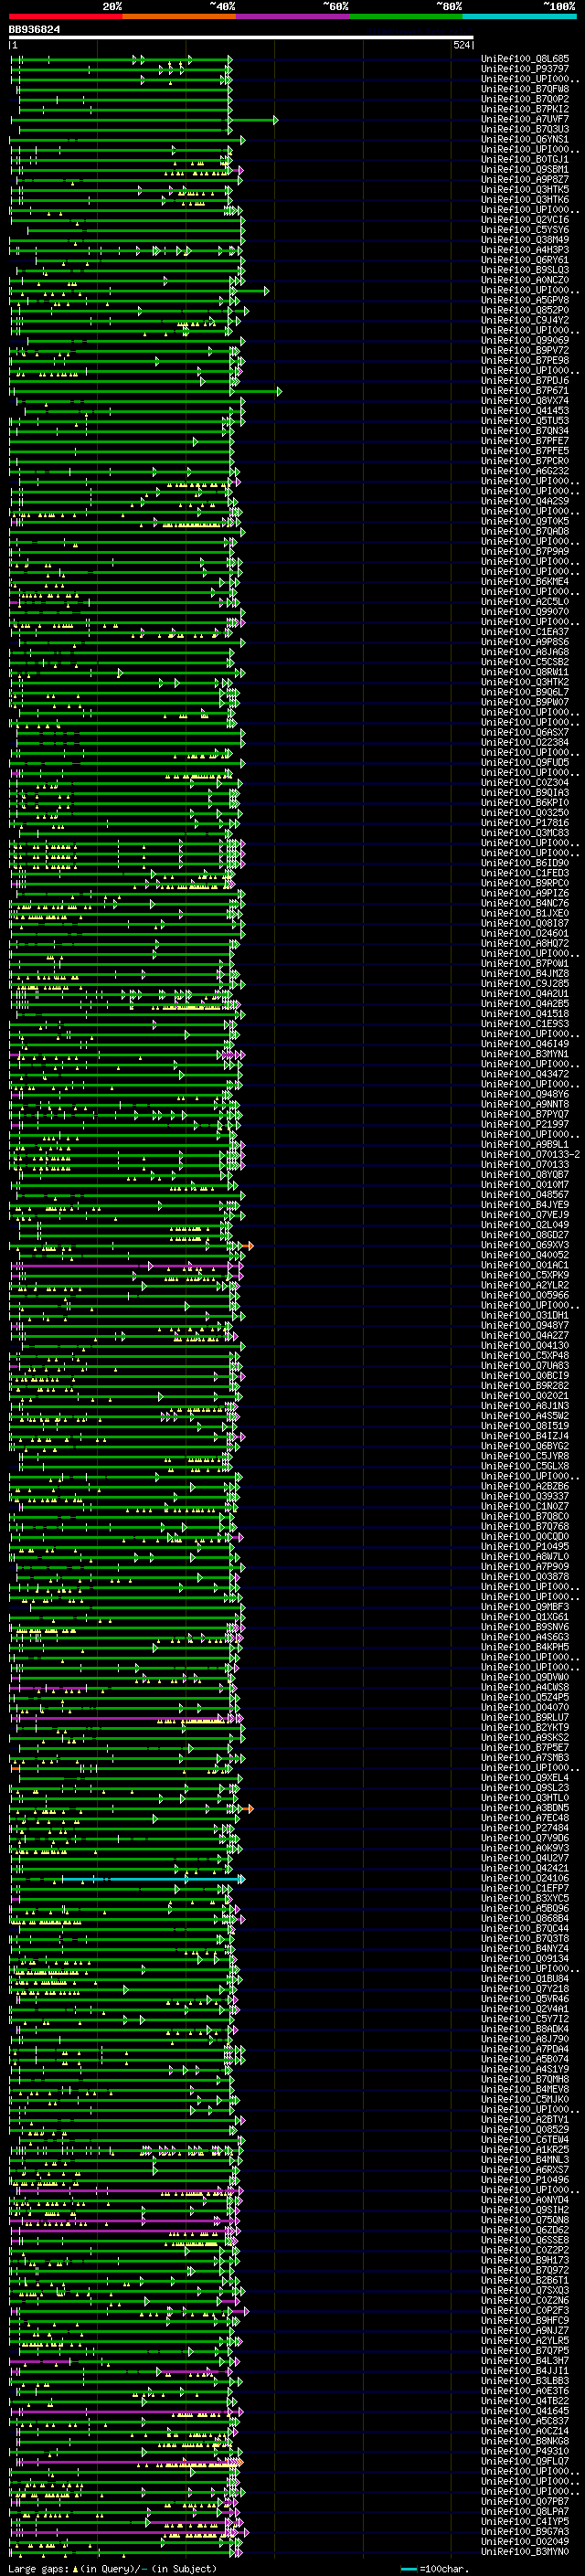585x2576 pixels.
Task: Select the UniRef100_A0NCZ0 label
Action: click(x=525, y=280)
